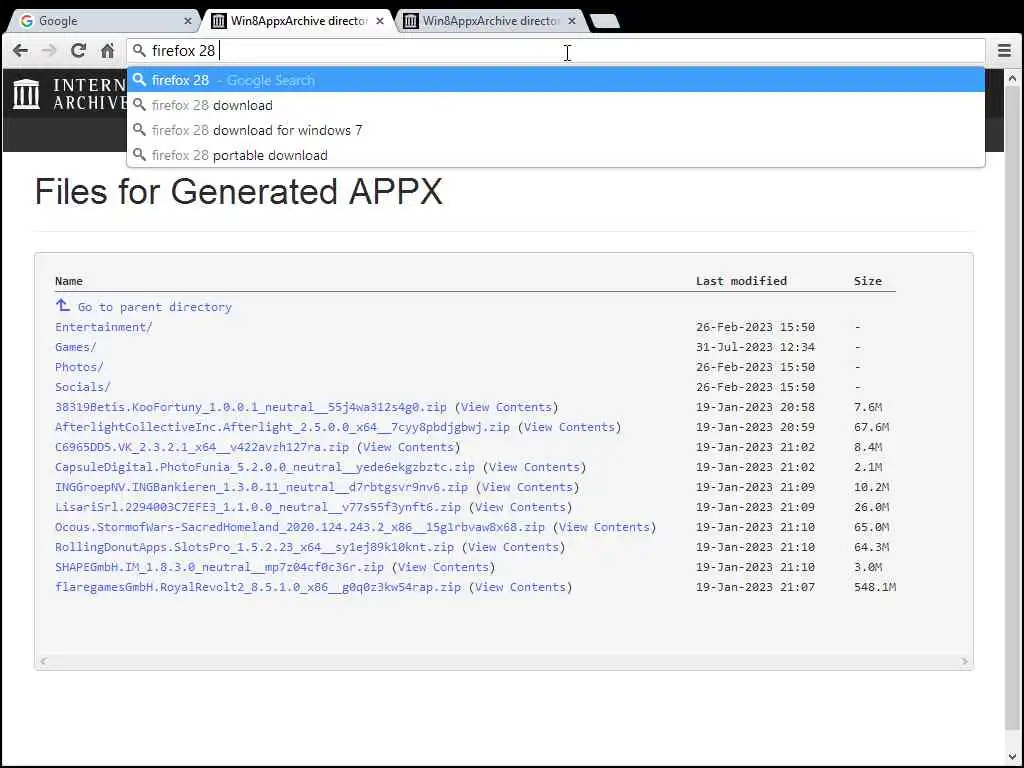Go to the Home page icon
This screenshot has width=1024, height=768.
coord(108,50)
